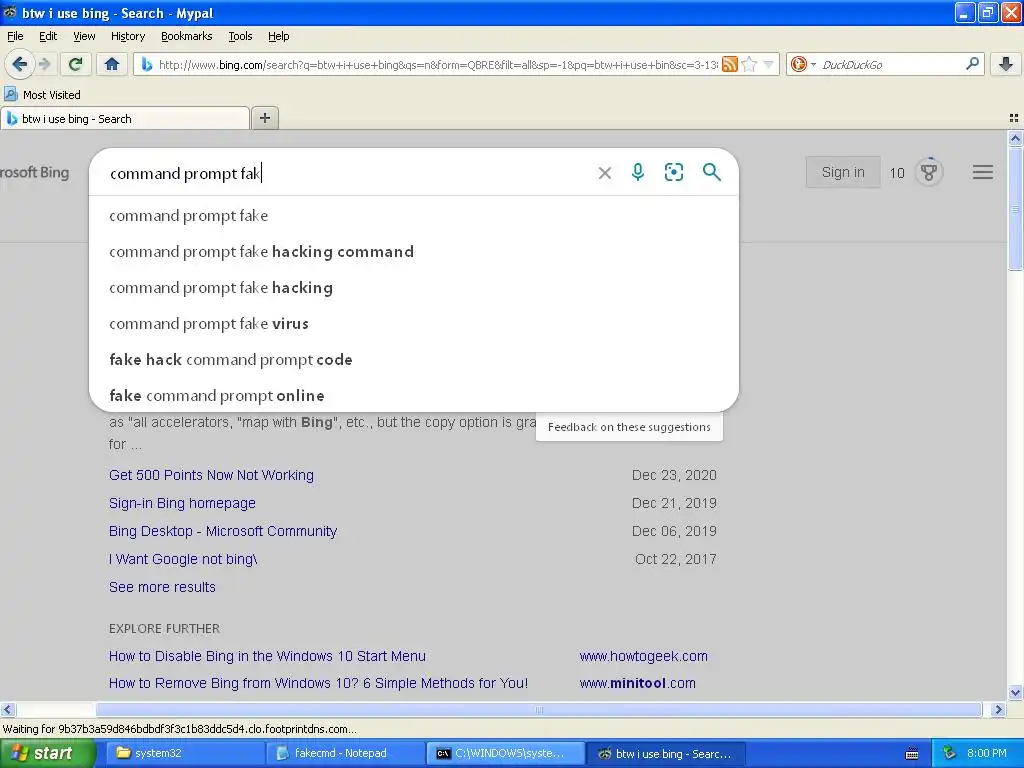Click the horizontal scrollbar left arrow
This screenshot has height=768, width=1024.
pyautogui.click(x=7, y=709)
